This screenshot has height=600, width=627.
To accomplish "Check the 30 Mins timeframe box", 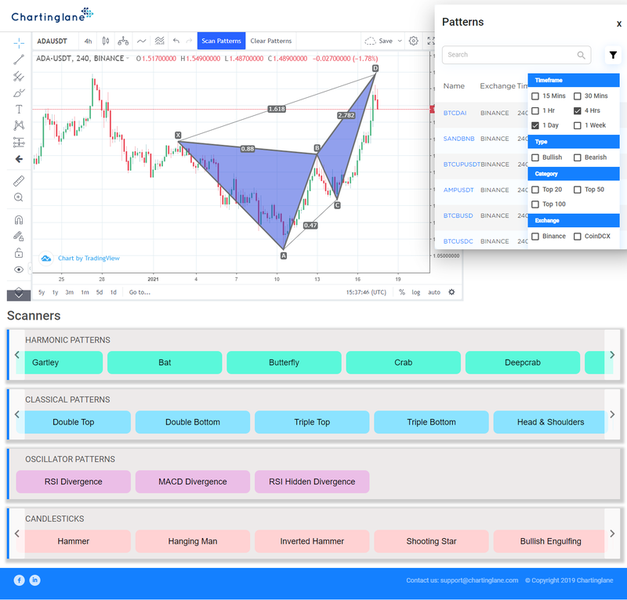I will tap(577, 96).
